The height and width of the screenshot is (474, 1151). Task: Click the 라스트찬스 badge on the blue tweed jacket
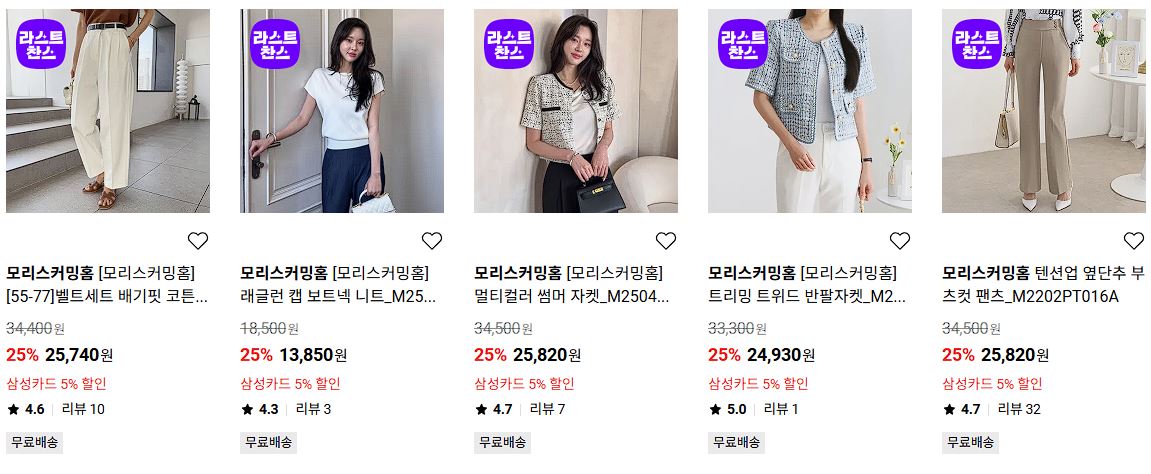pyautogui.click(x=743, y=43)
